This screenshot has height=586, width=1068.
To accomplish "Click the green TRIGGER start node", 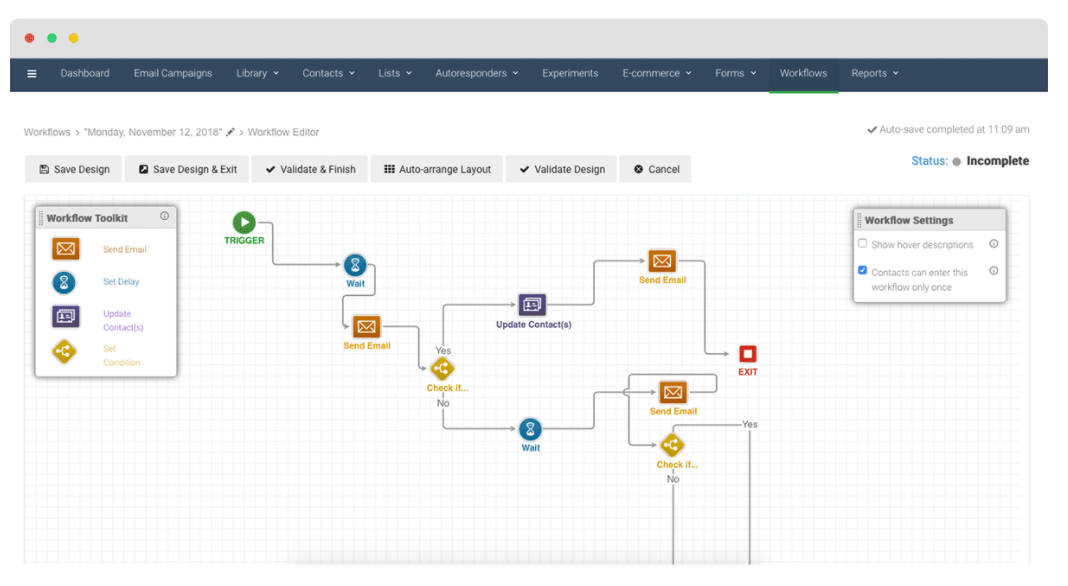I will tap(244, 222).
